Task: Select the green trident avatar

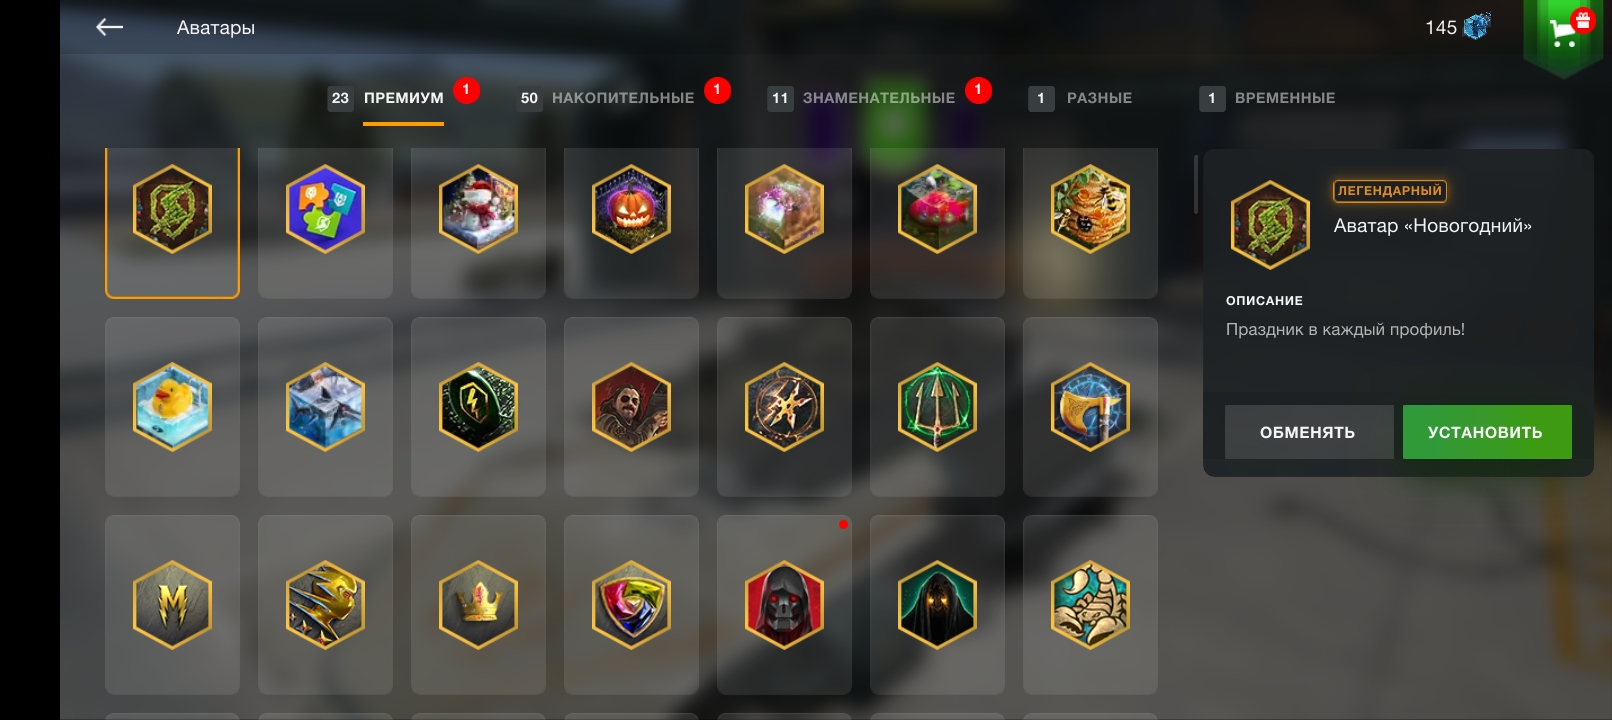Action: click(x=937, y=407)
